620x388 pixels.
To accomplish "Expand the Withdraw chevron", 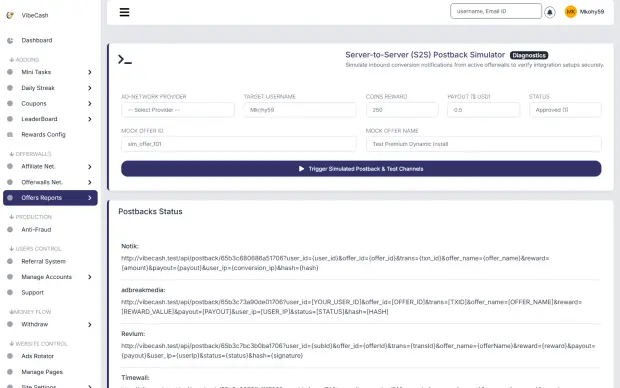I will pyautogui.click(x=90, y=324).
